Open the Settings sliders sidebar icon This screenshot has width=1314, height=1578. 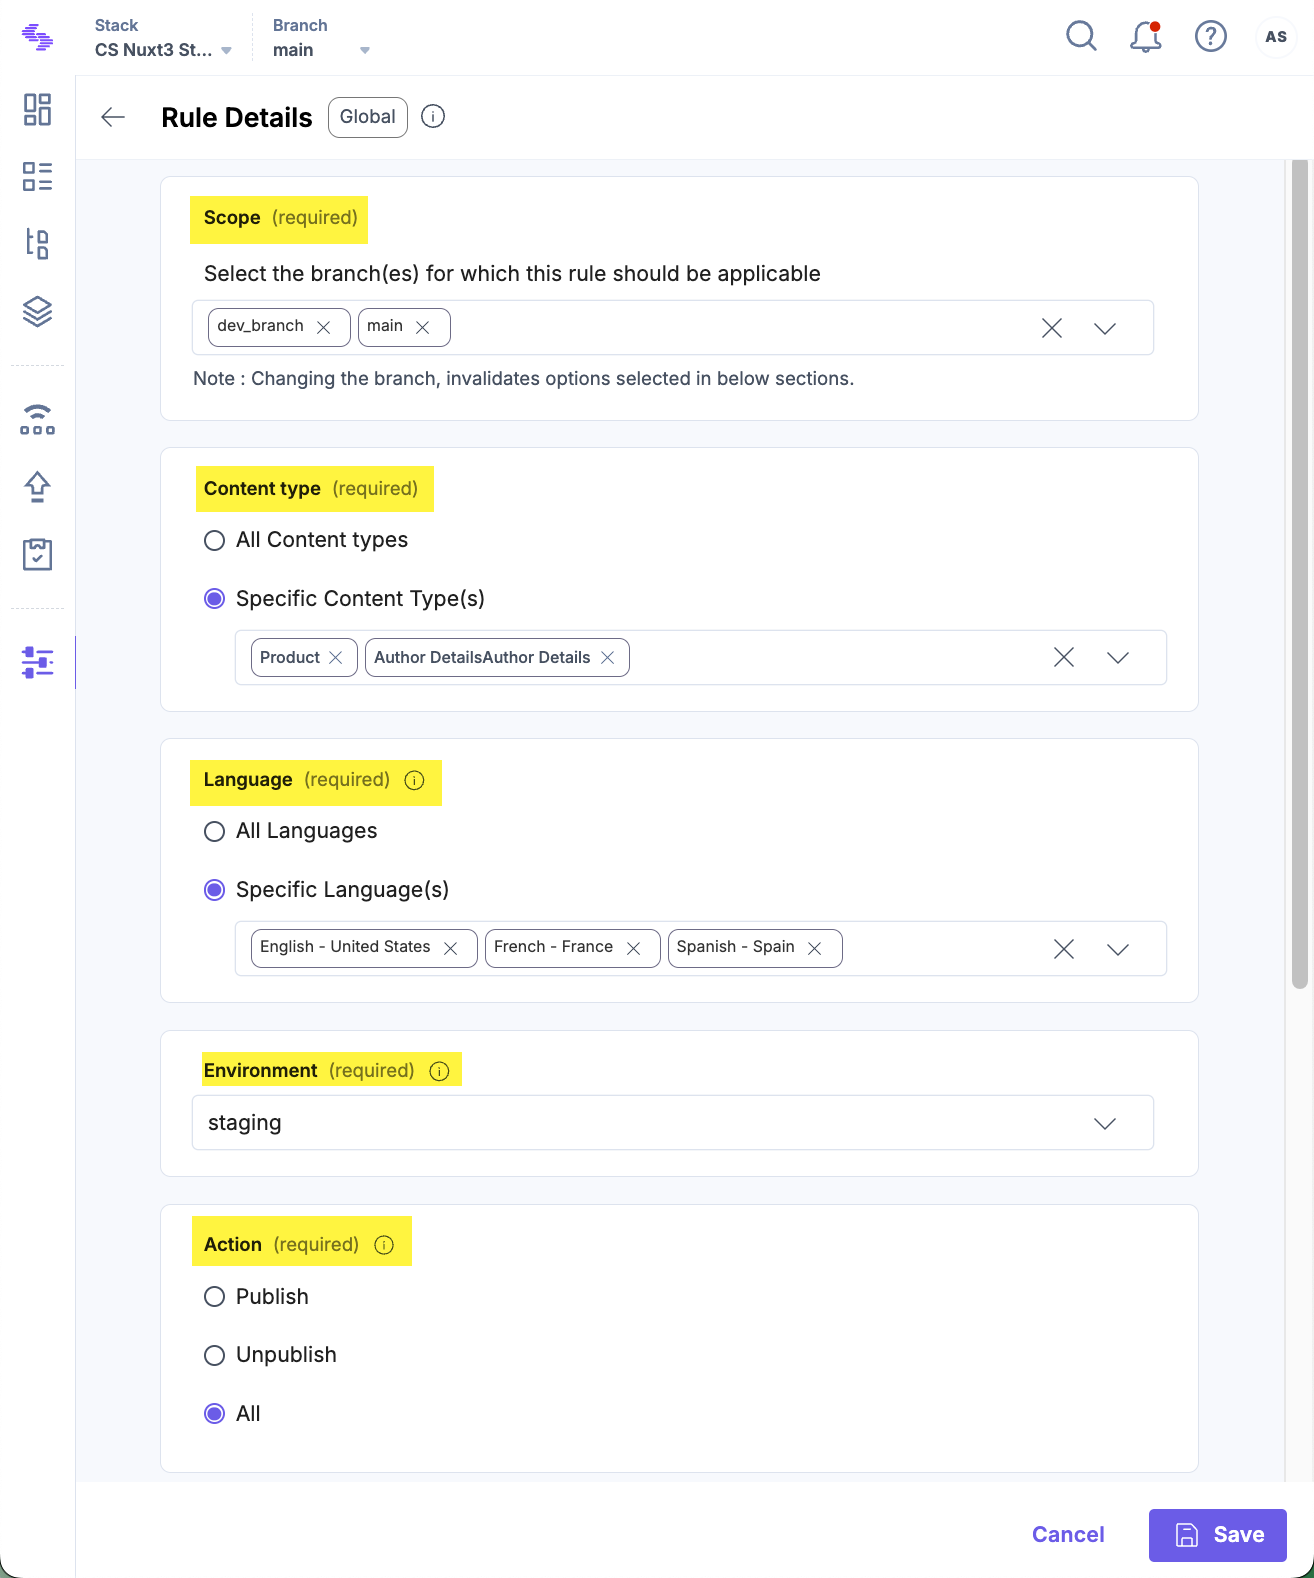click(37, 662)
